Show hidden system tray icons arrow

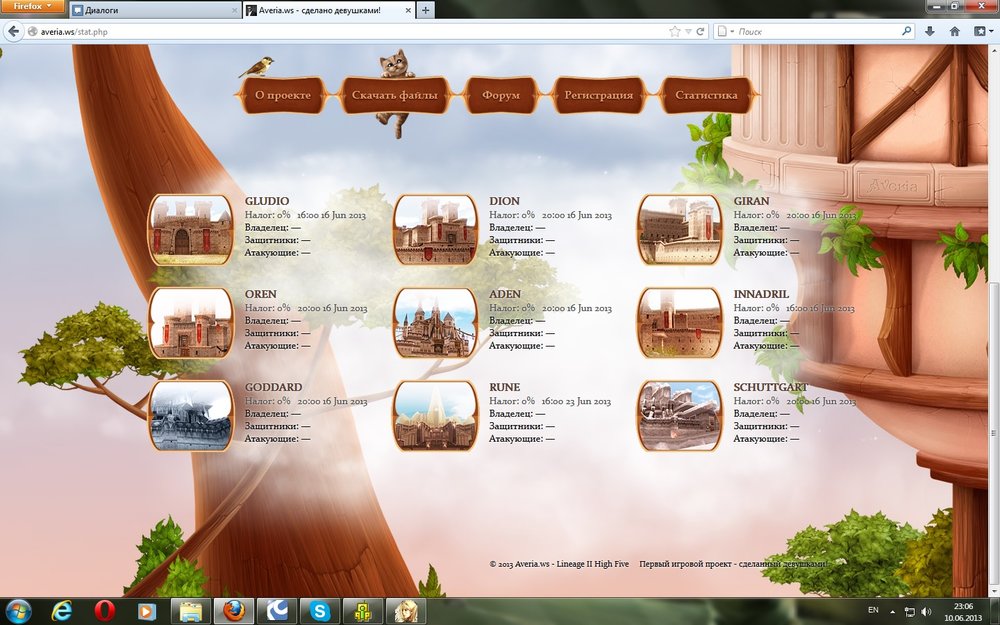pyautogui.click(x=893, y=611)
